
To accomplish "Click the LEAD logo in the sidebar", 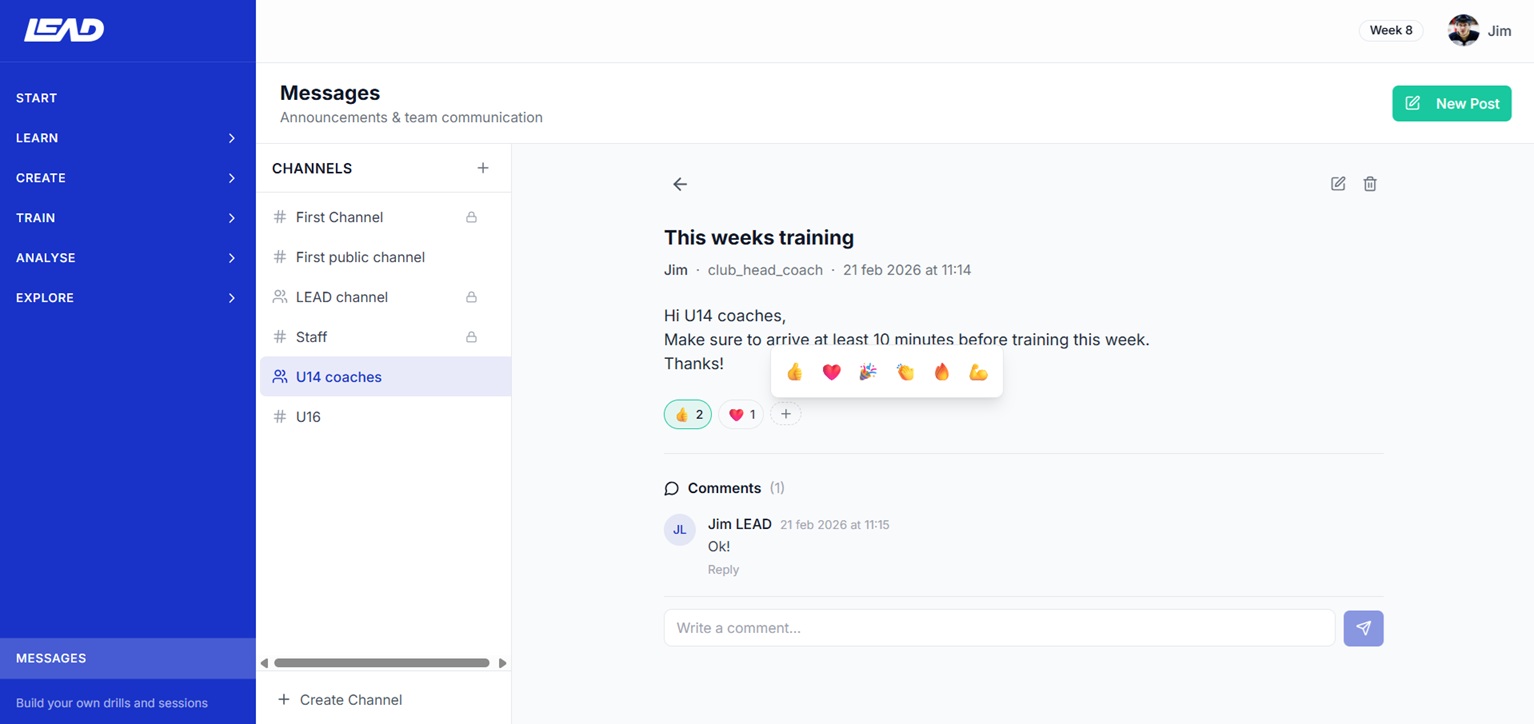I will pos(63,29).
